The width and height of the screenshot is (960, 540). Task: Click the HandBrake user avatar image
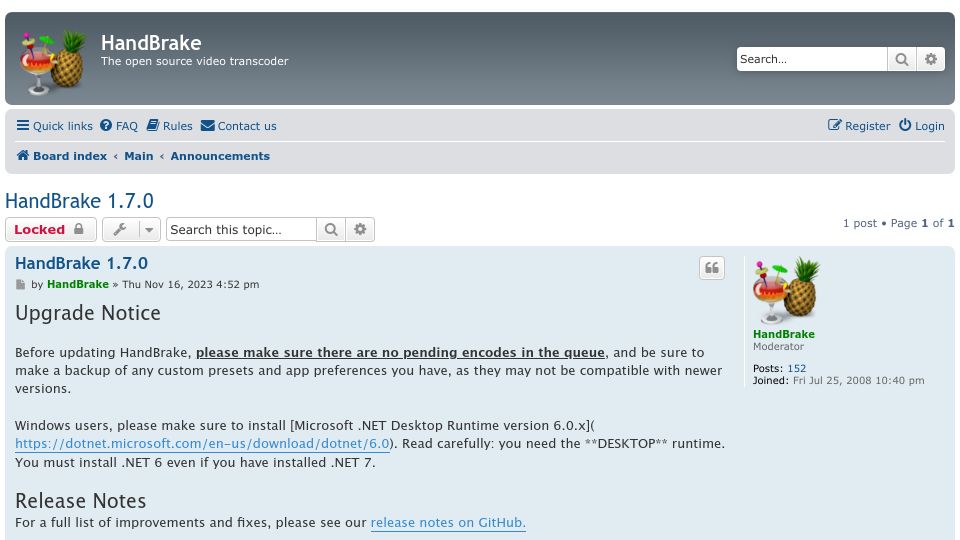click(x=787, y=291)
